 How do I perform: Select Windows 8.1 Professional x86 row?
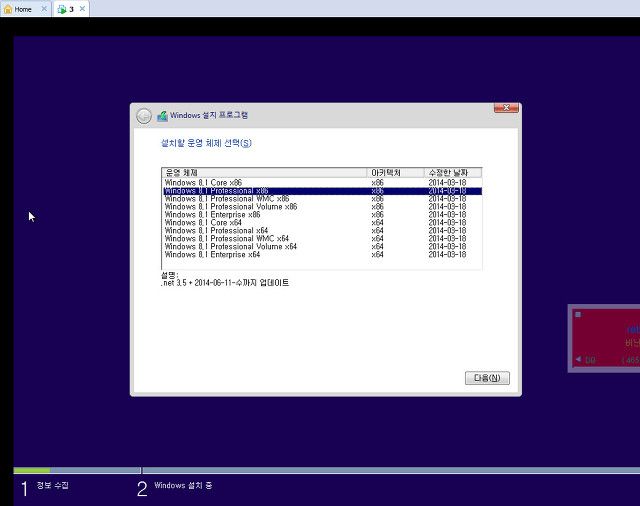coord(322,191)
